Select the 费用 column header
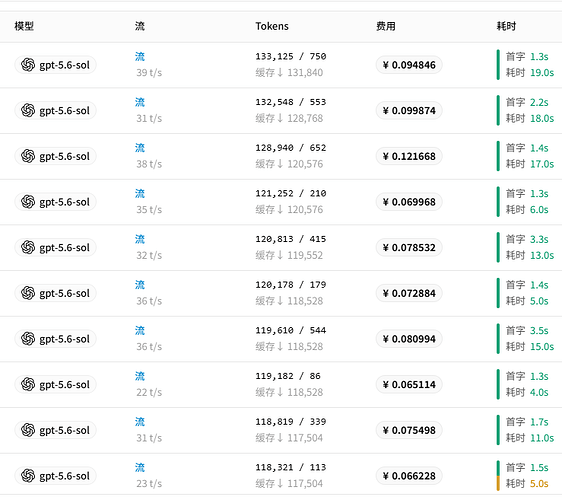562x500 pixels. (x=386, y=26)
